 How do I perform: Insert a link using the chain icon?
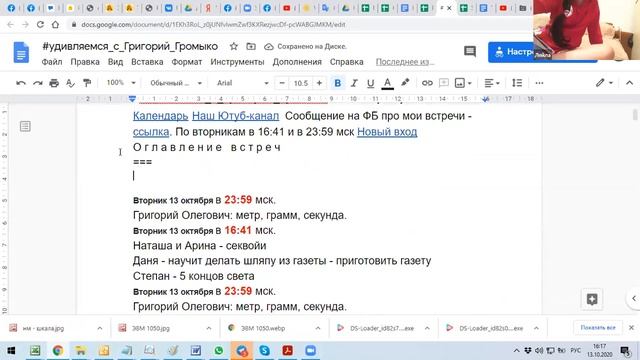pyautogui.click(x=427, y=83)
